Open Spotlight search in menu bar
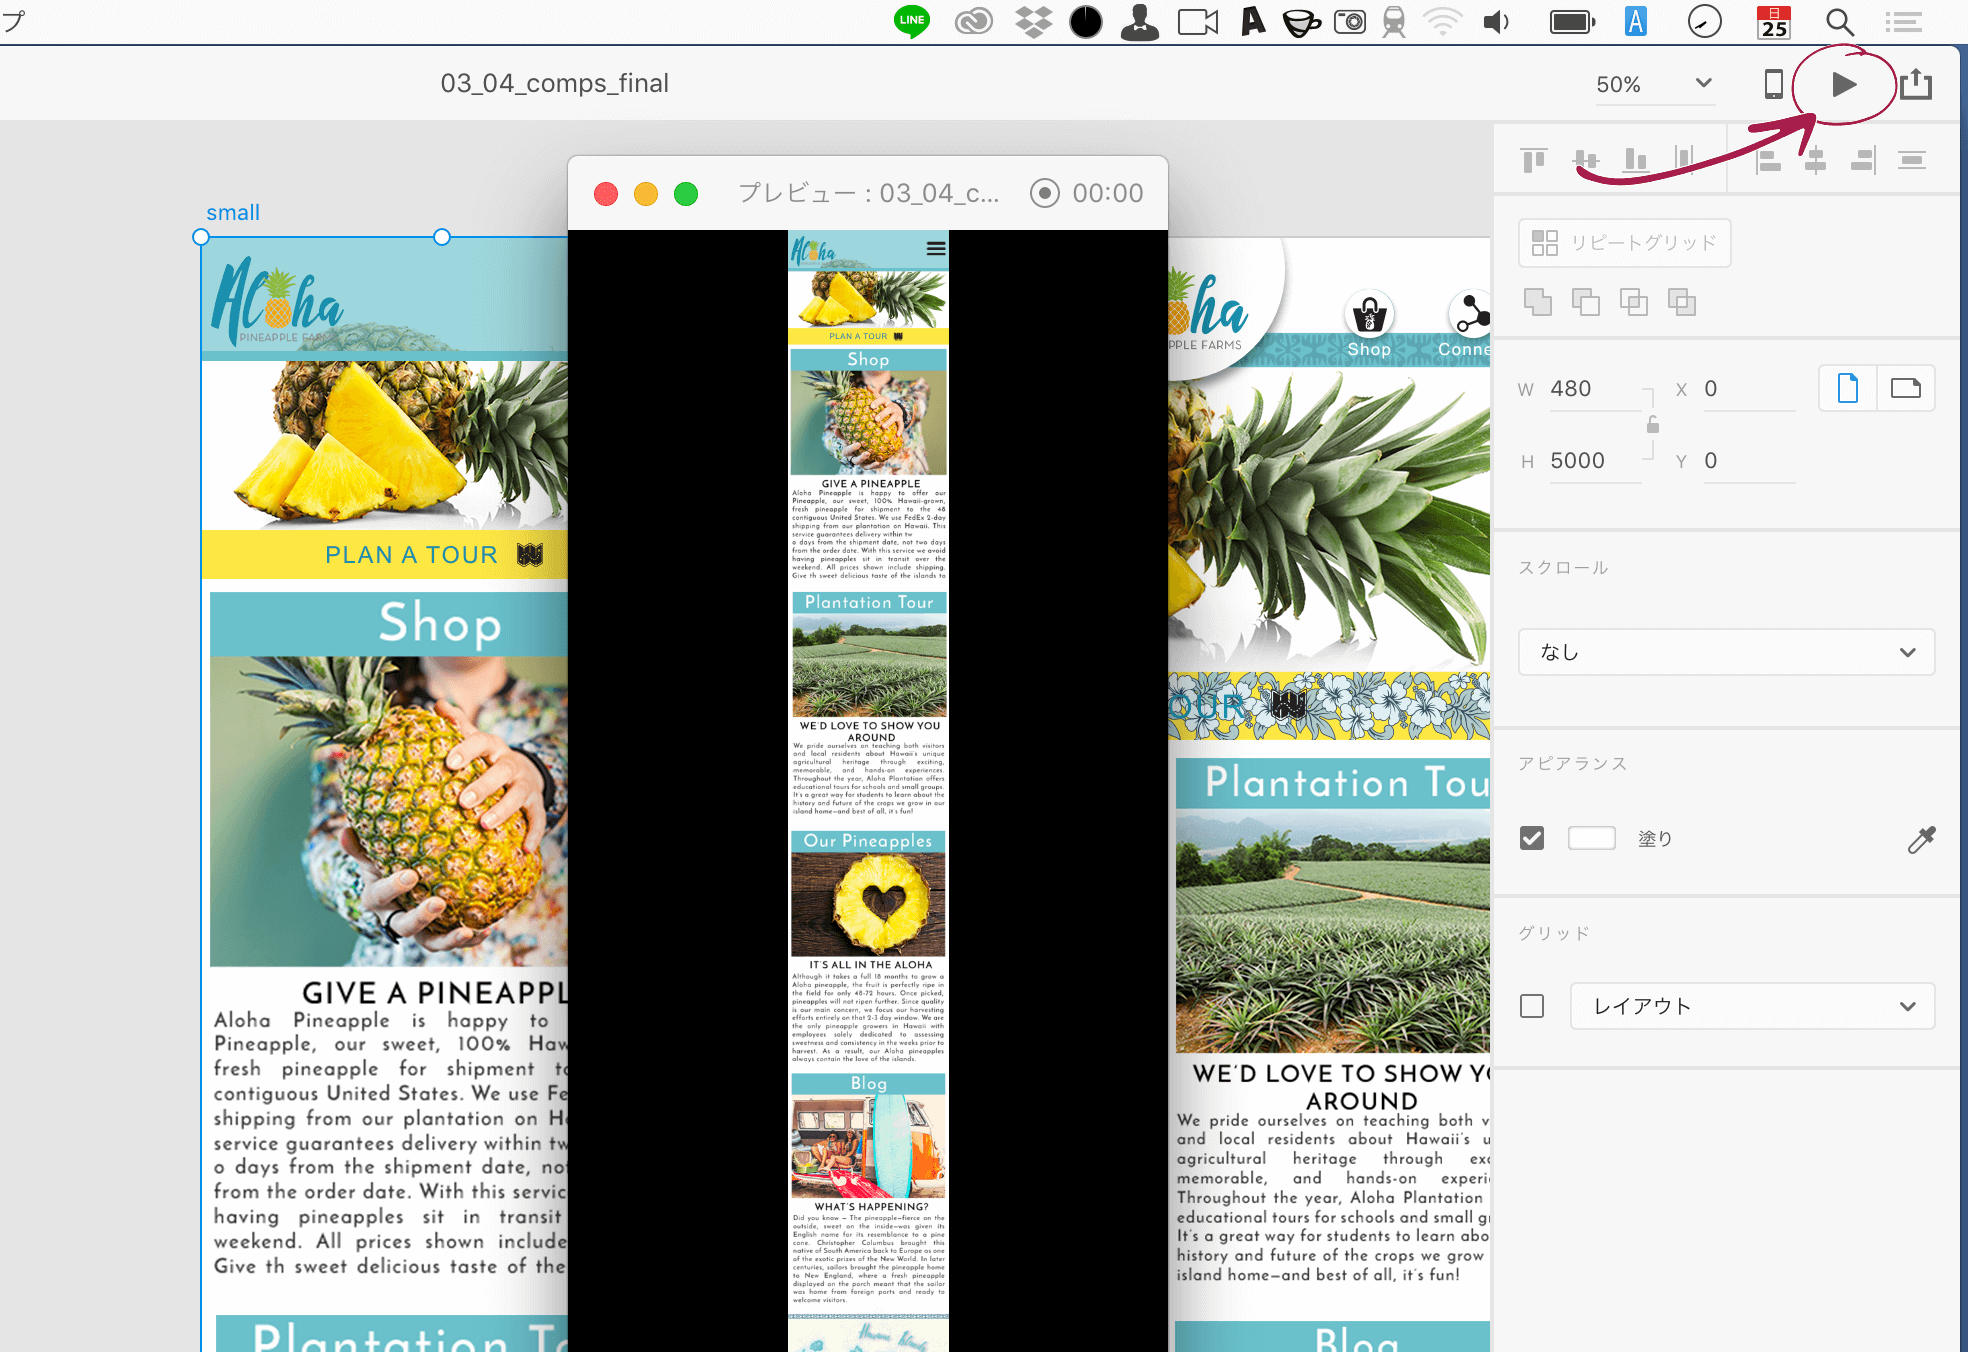 point(1840,22)
